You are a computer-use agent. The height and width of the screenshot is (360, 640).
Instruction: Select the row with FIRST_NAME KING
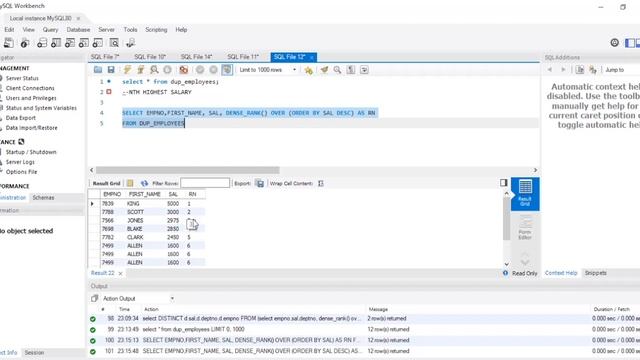pyautogui.click(x=147, y=203)
